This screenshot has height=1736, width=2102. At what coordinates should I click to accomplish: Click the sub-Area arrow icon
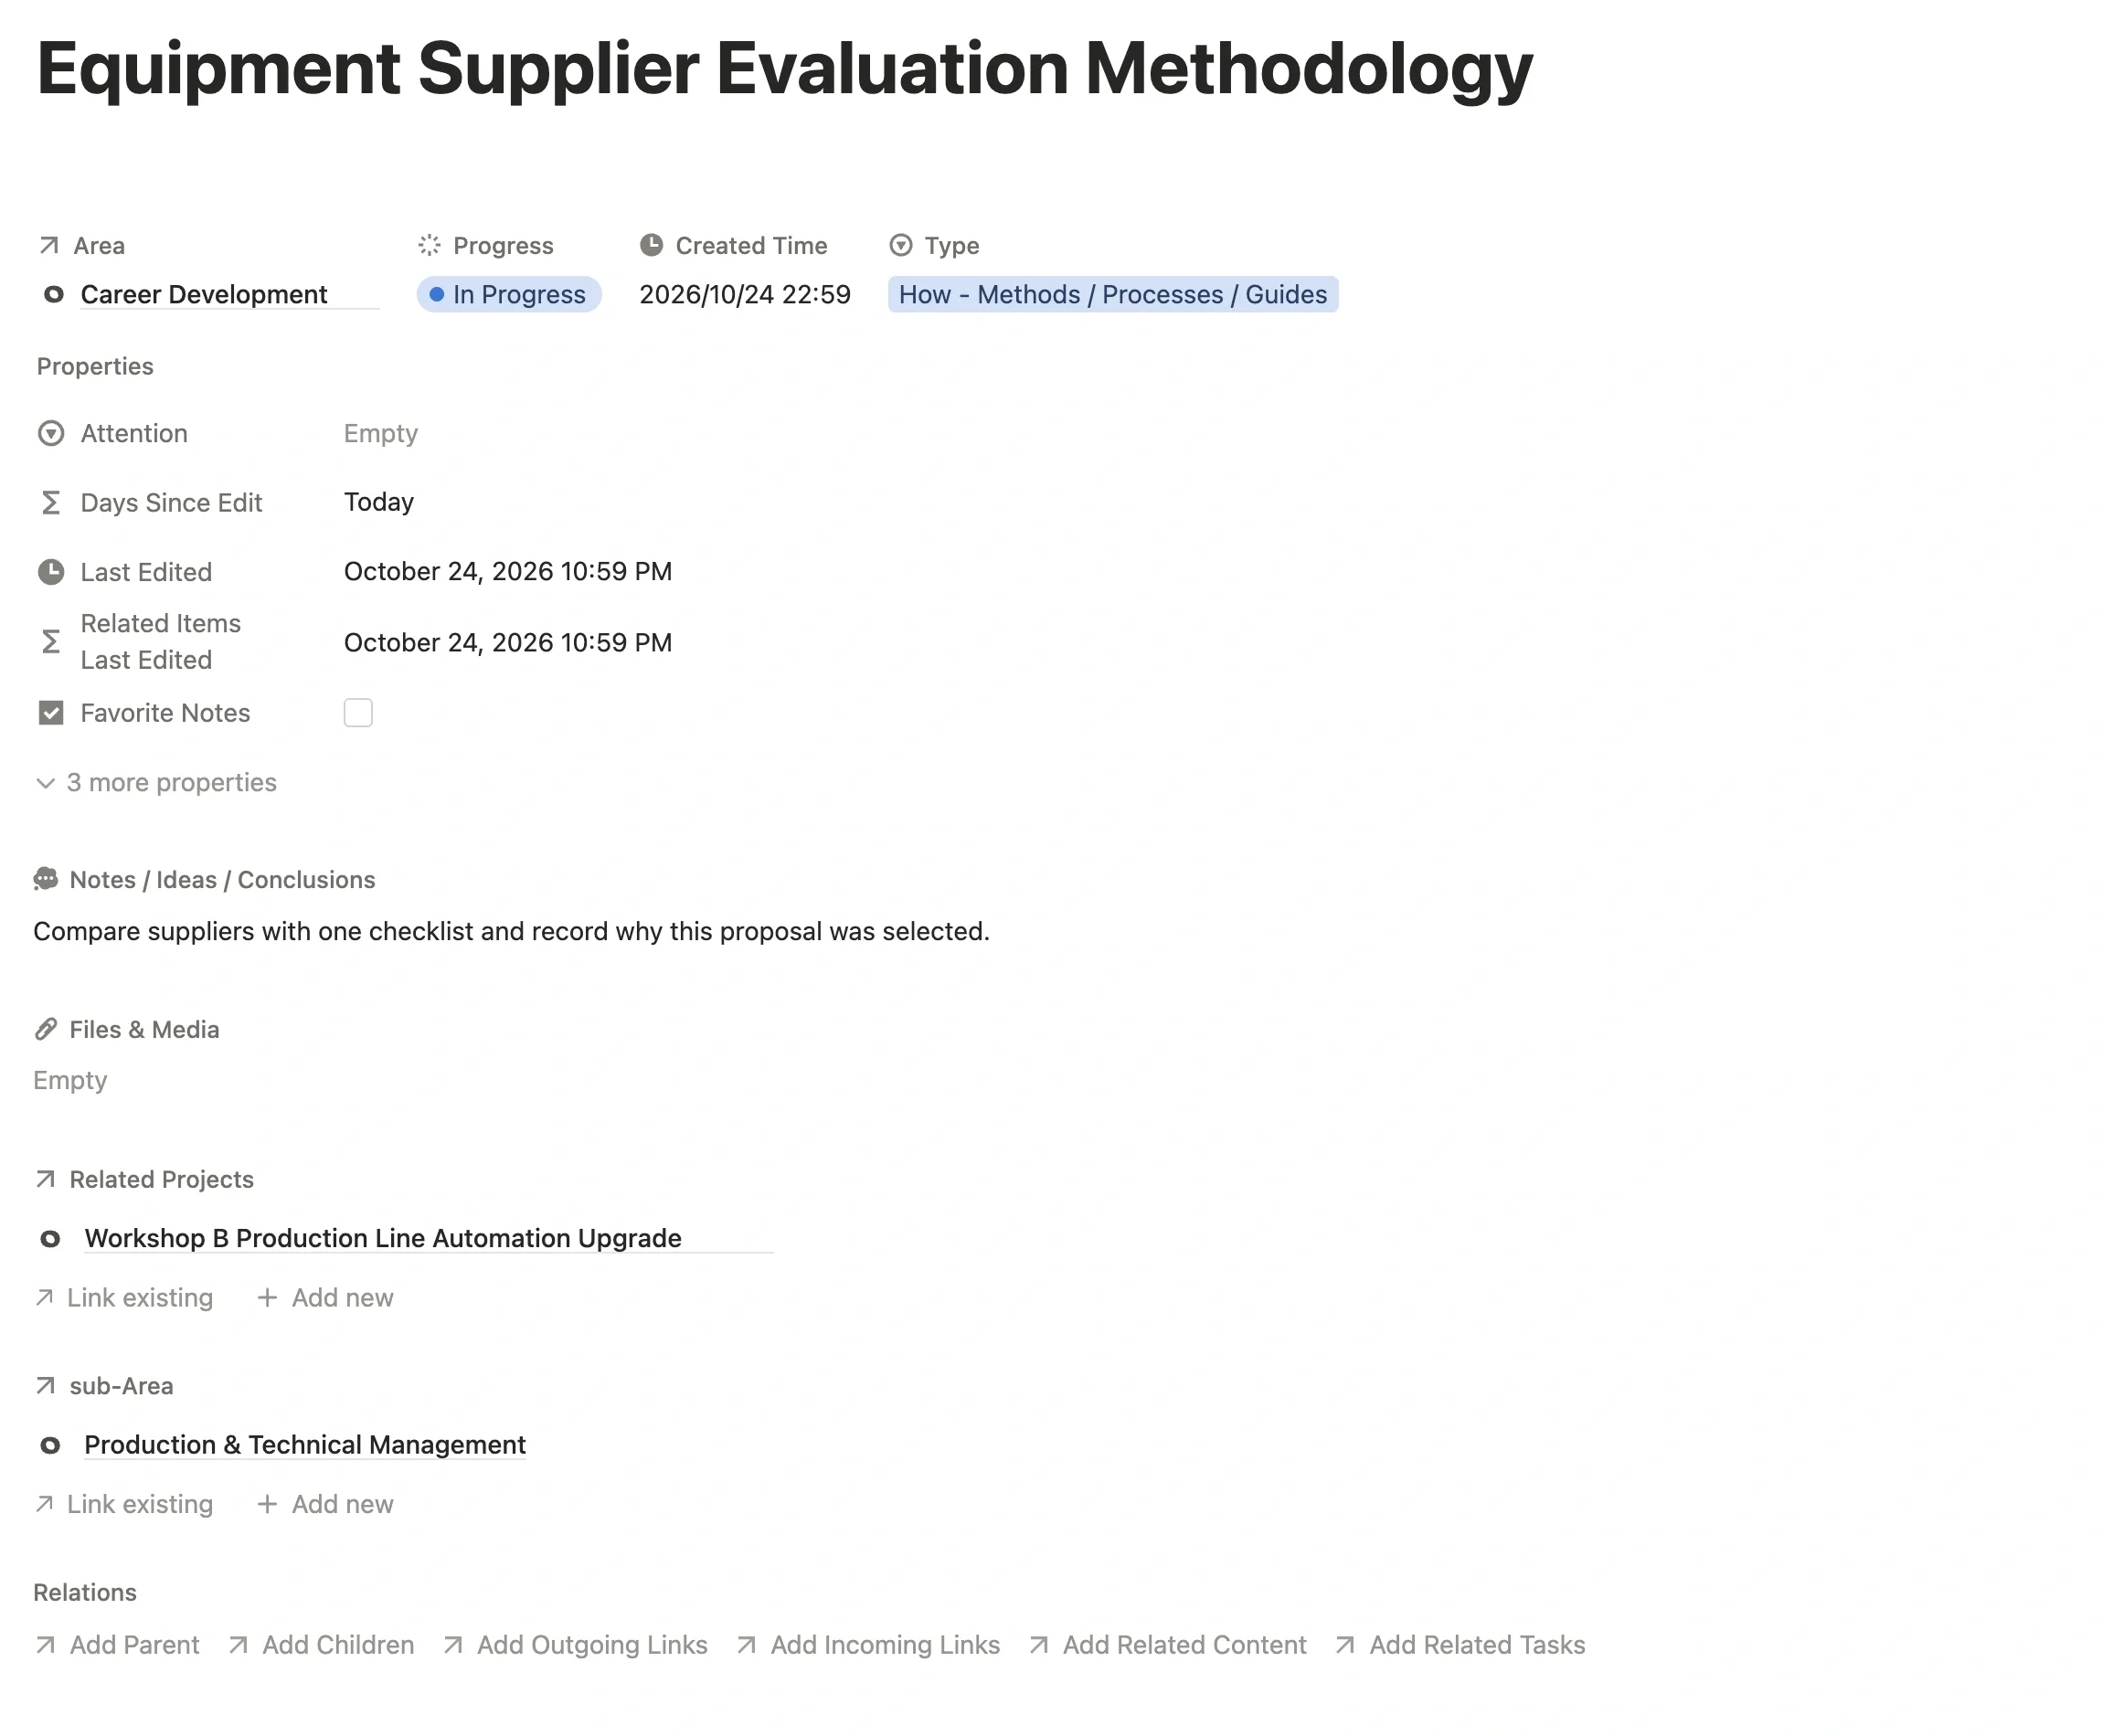pyautogui.click(x=45, y=1385)
